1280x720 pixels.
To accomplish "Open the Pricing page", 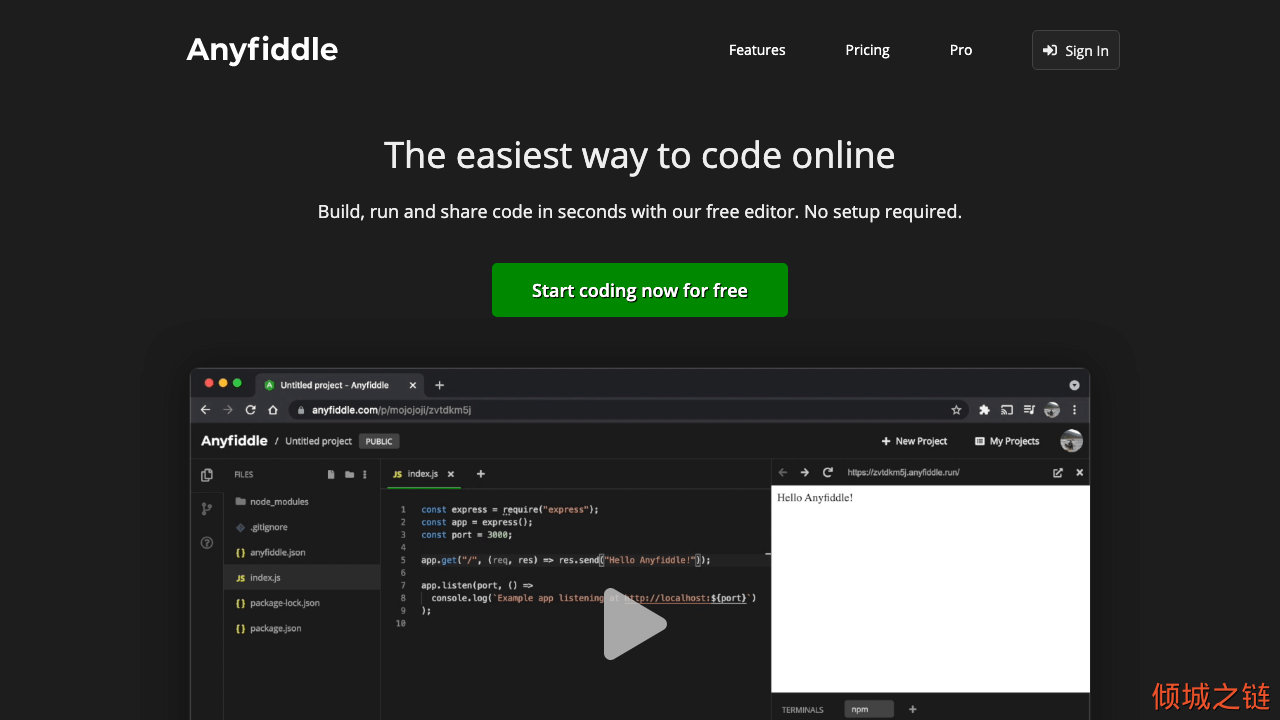I will (867, 50).
